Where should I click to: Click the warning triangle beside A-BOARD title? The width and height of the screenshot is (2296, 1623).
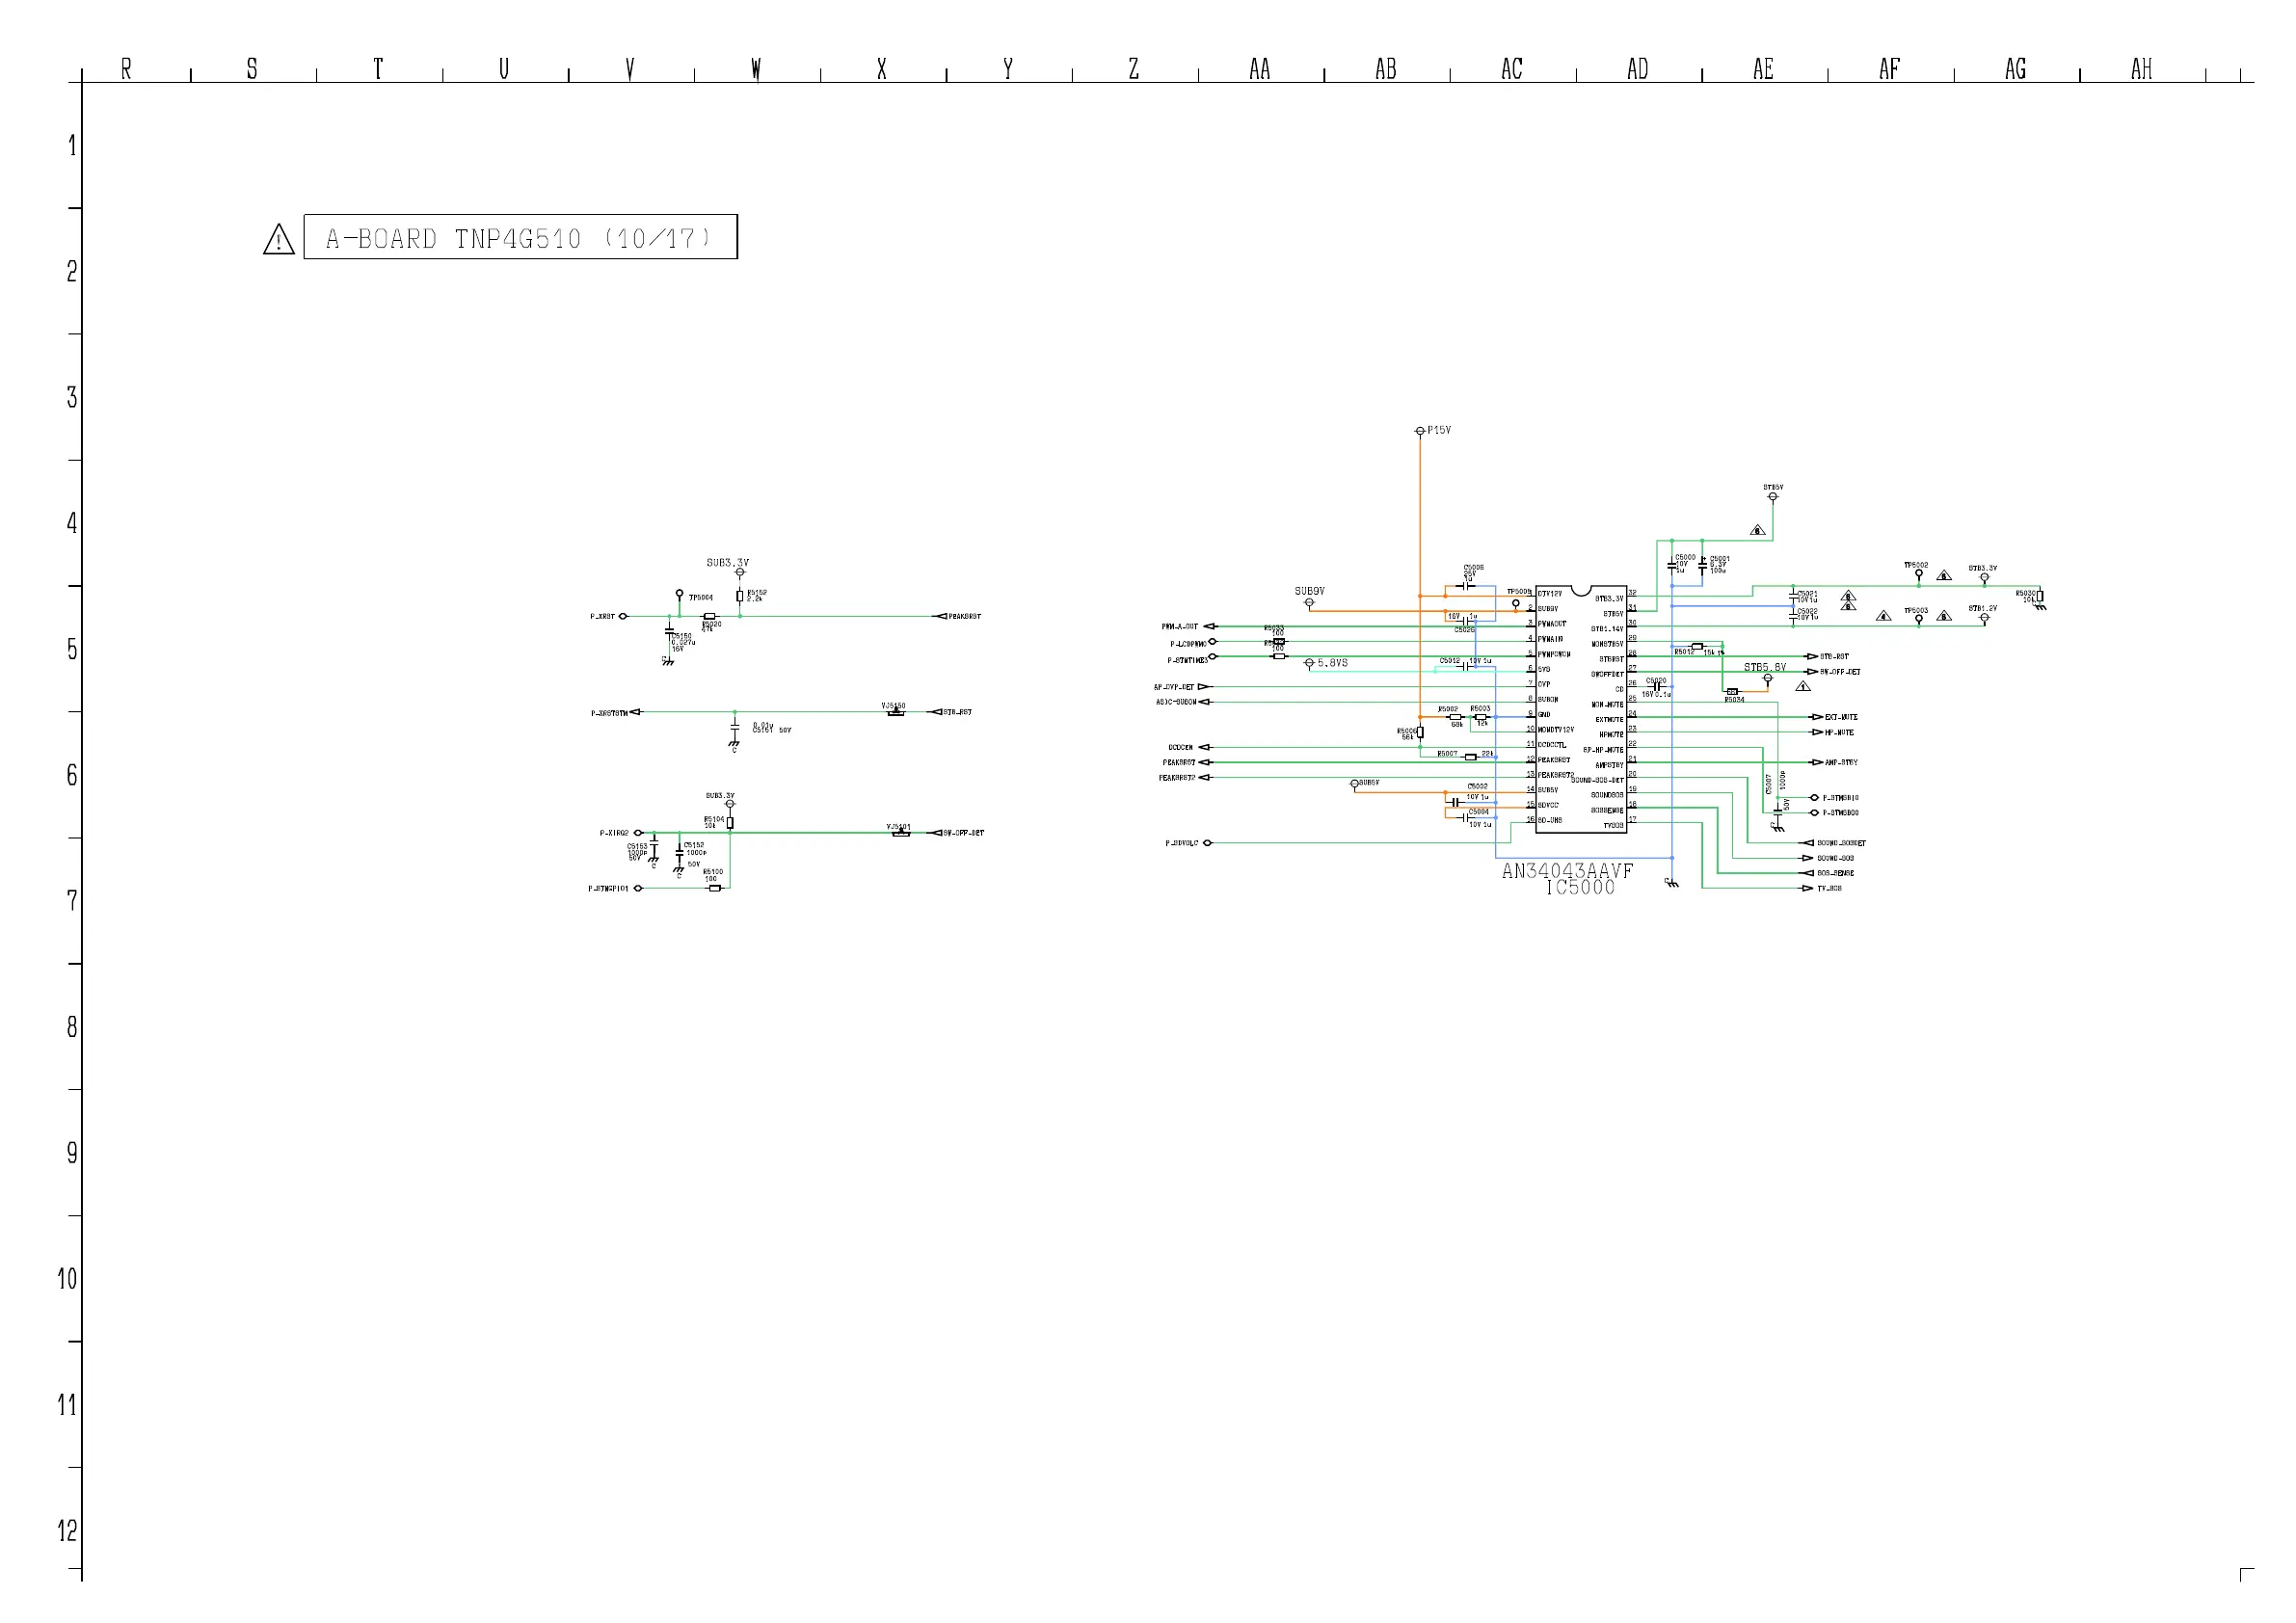click(278, 239)
